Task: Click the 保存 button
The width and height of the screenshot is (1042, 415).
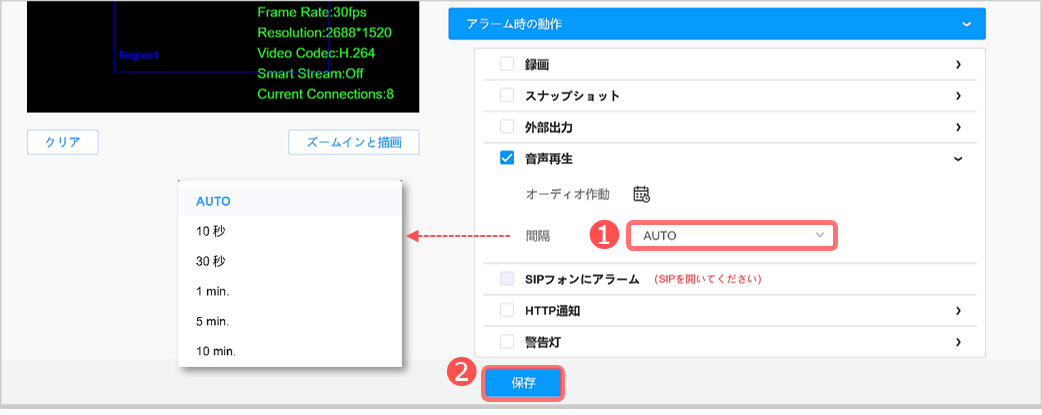Action: (524, 383)
